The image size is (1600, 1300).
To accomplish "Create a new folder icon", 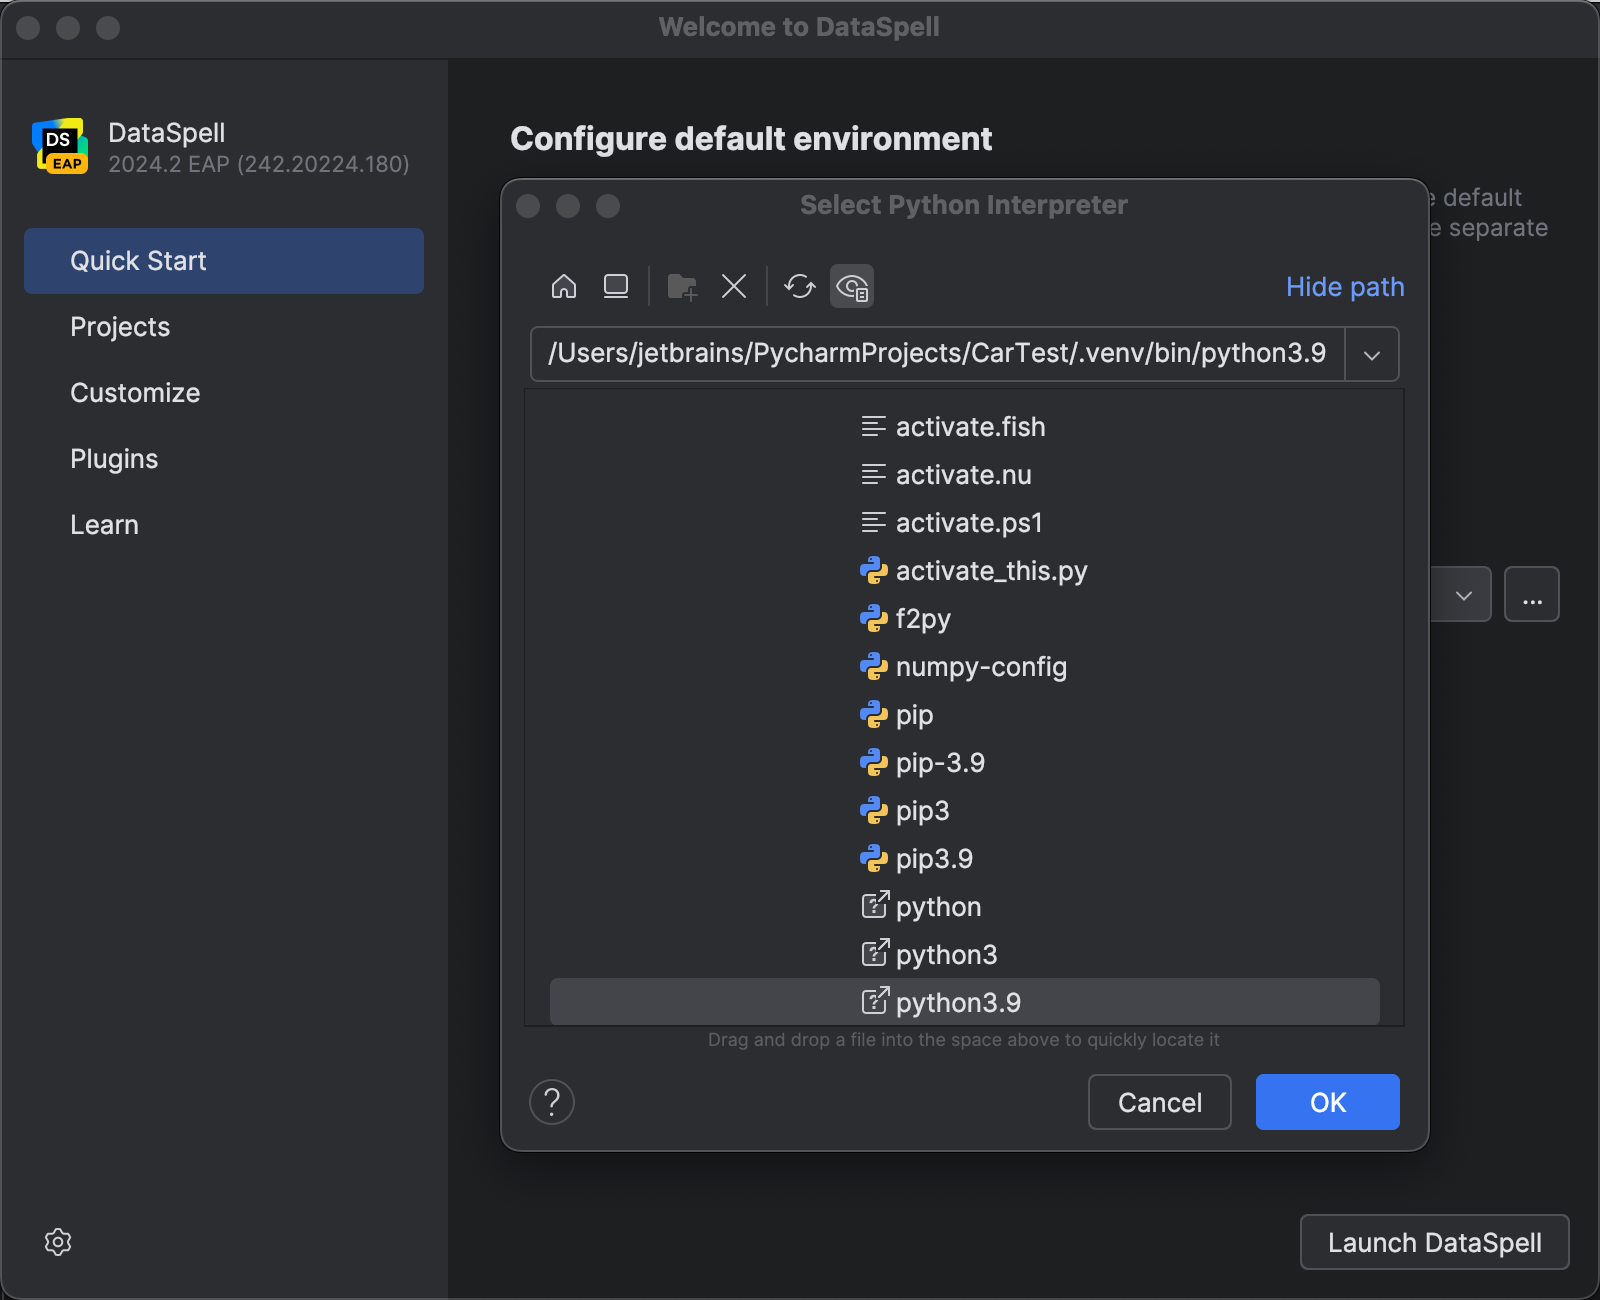I will tap(682, 287).
